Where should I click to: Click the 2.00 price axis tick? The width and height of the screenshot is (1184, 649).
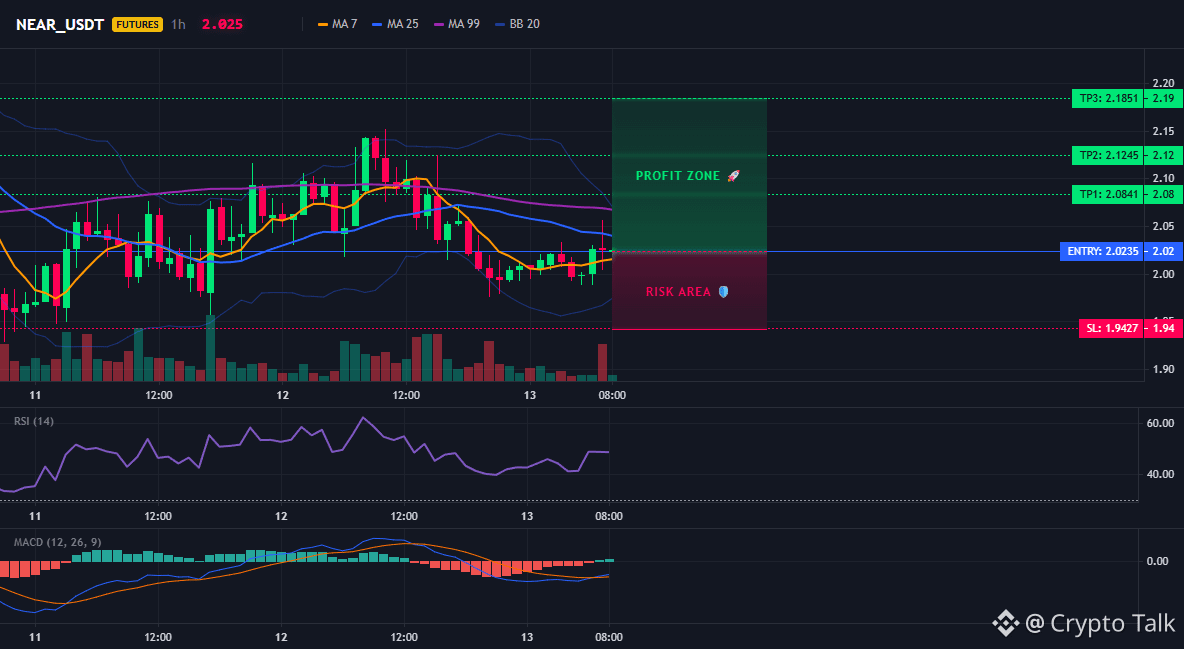[1163, 274]
